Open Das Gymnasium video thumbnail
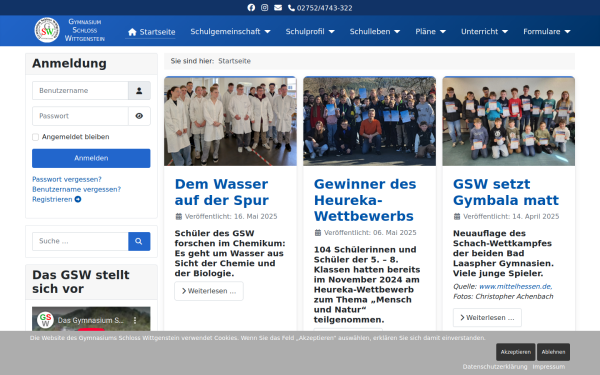600x375 pixels. [x=91, y=319]
